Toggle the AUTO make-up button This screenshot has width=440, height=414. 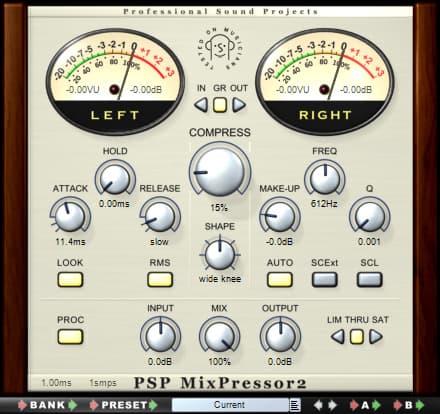280,280
